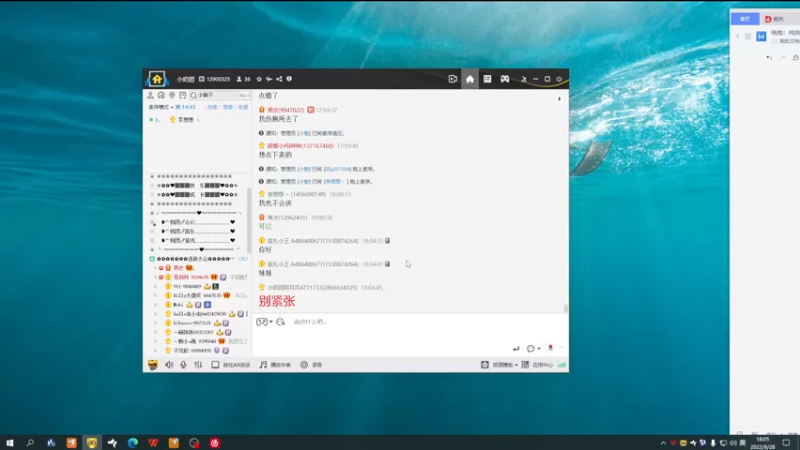Click the scroll-to-bottom arrow in chat
This screenshot has height=450, width=800.
[x=559, y=99]
